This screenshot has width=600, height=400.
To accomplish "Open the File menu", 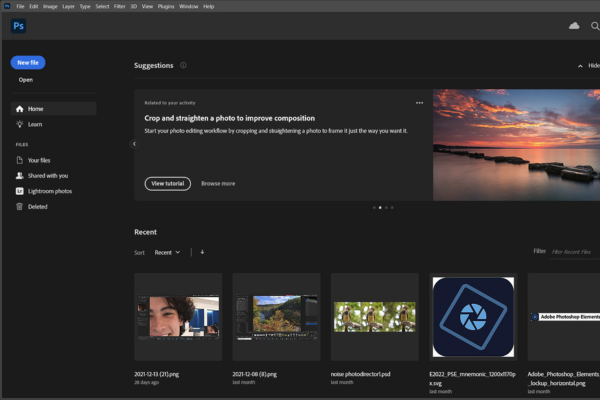I will [x=20, y=7].
